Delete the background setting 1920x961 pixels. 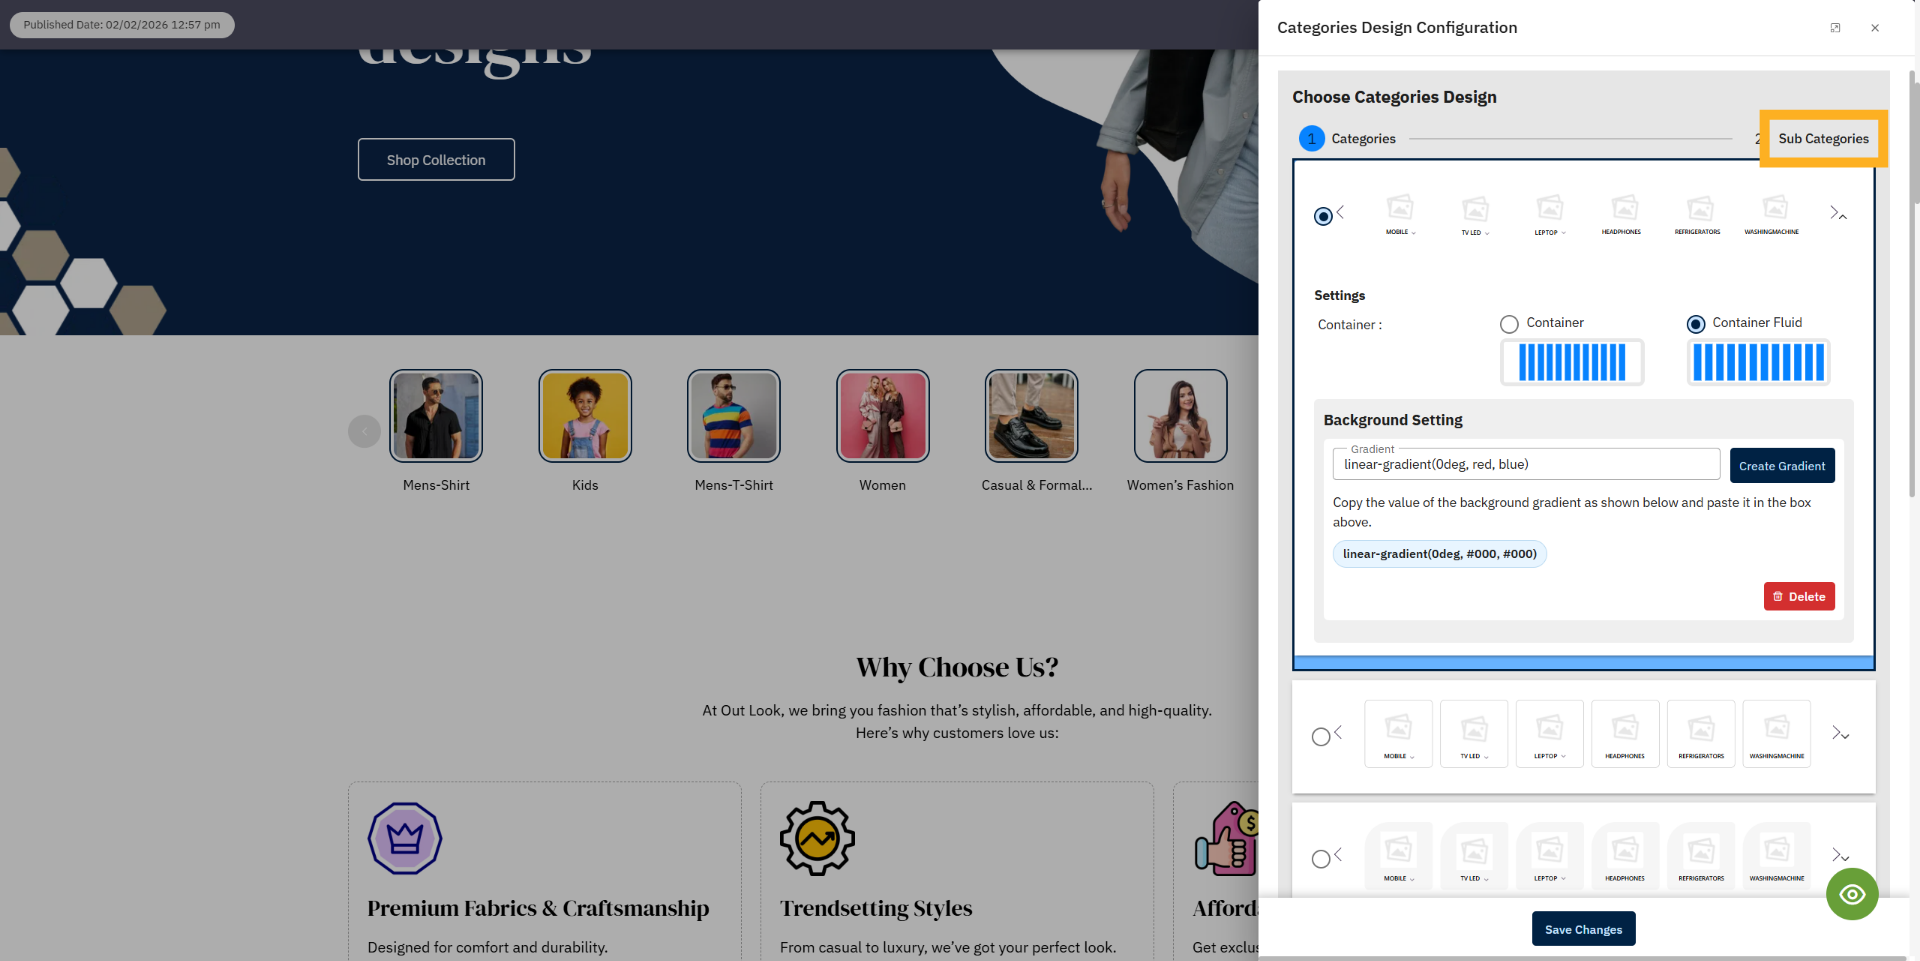pos(1799,597)
